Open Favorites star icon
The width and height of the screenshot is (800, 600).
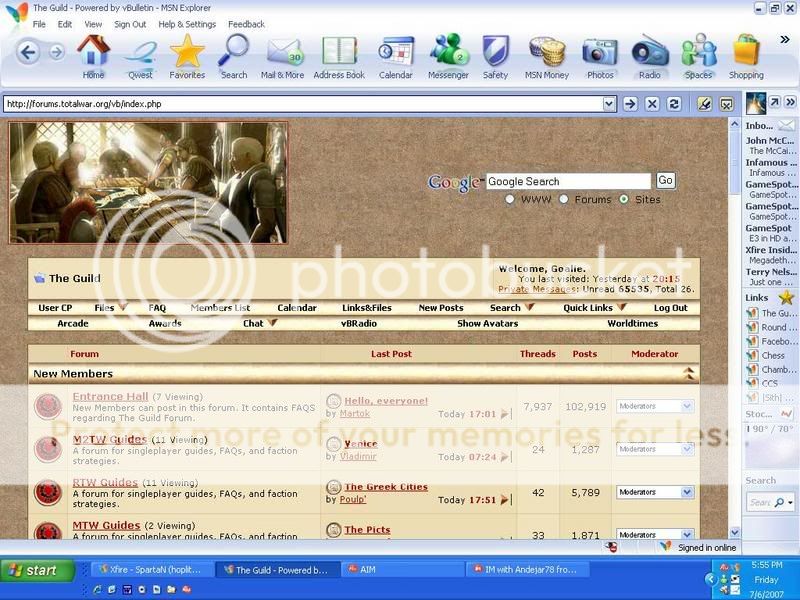187,56
